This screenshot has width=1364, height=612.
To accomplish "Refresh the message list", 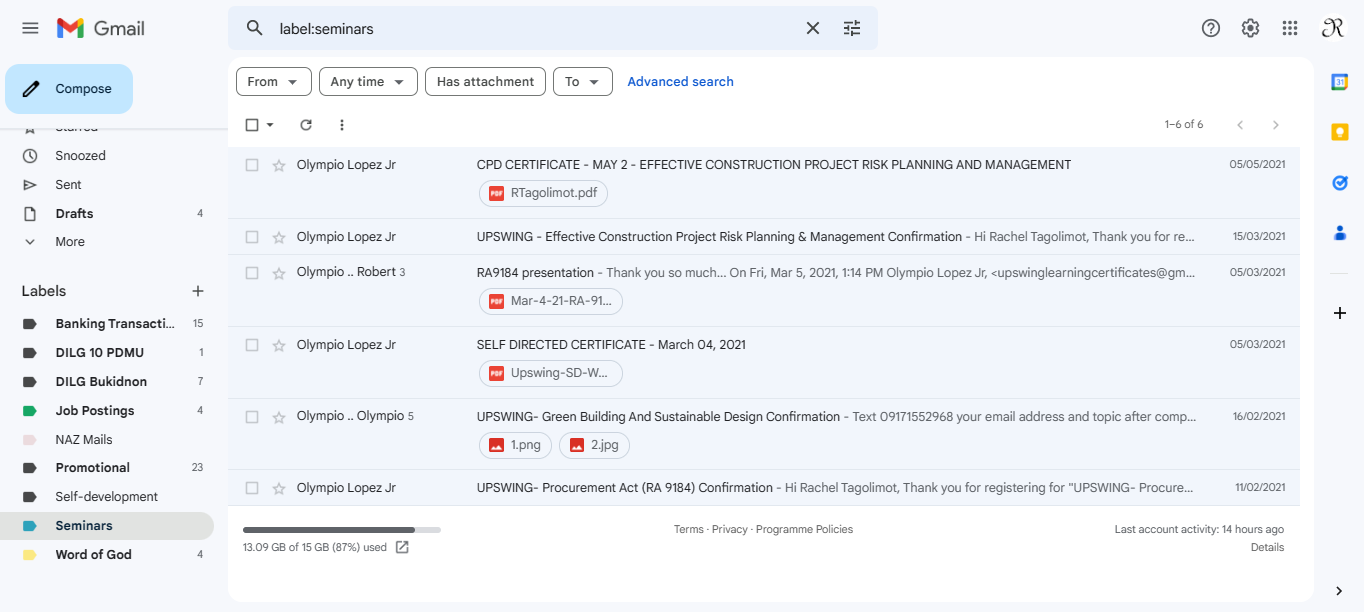I will click(306, 125).
